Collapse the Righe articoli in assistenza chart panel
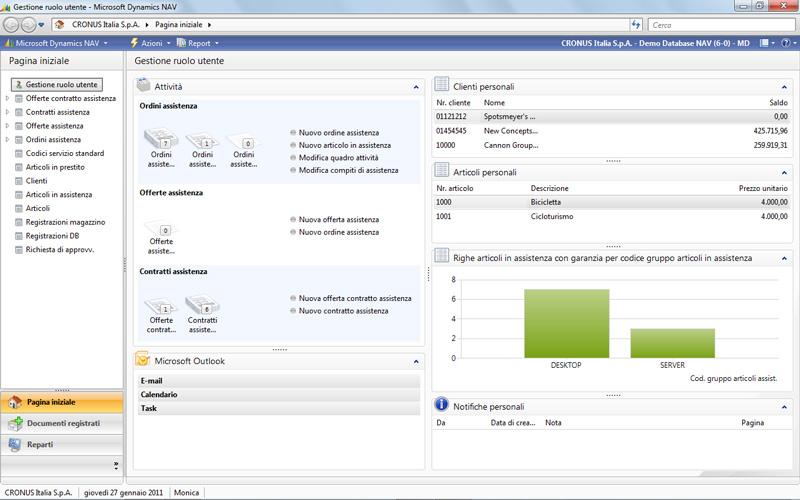Viewport: 800px width, 500px height. coord(784,259)
